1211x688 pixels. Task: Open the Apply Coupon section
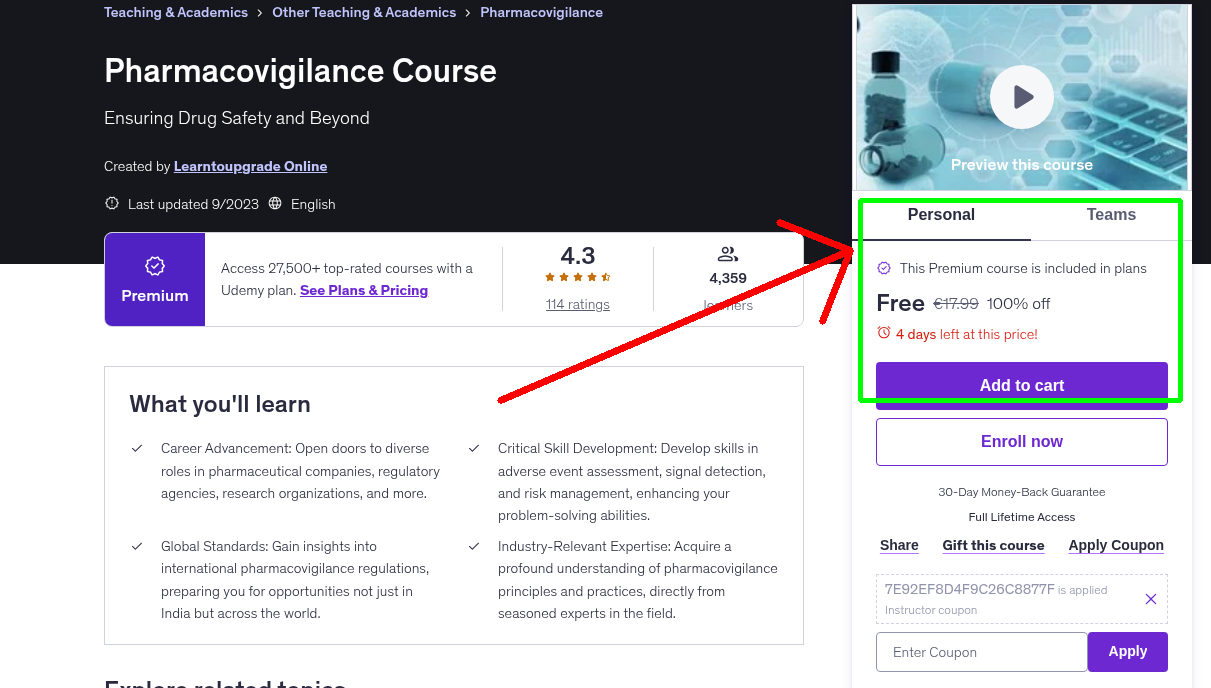click(x=1116, y=545)
